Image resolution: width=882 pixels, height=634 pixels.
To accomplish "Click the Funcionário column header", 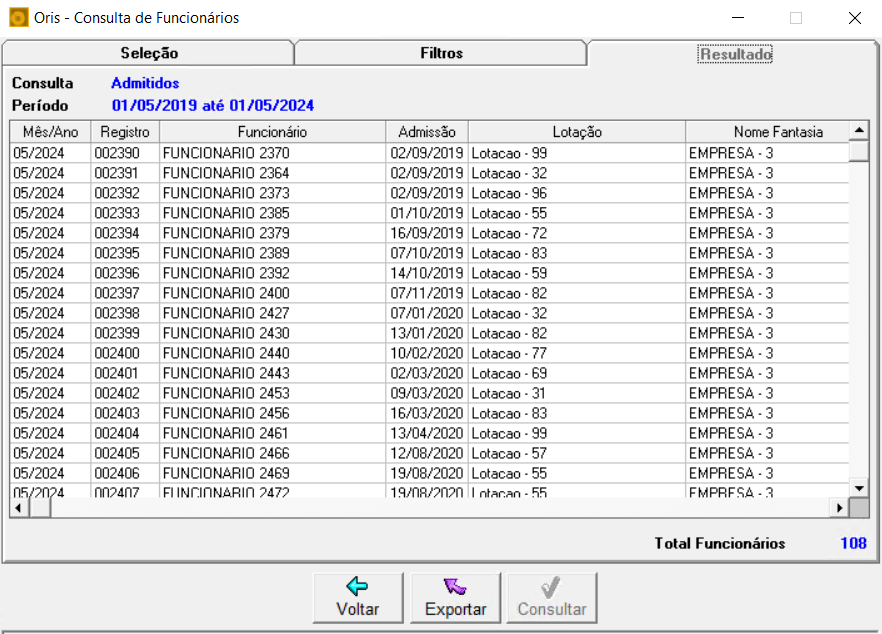I will coord(272,132).
